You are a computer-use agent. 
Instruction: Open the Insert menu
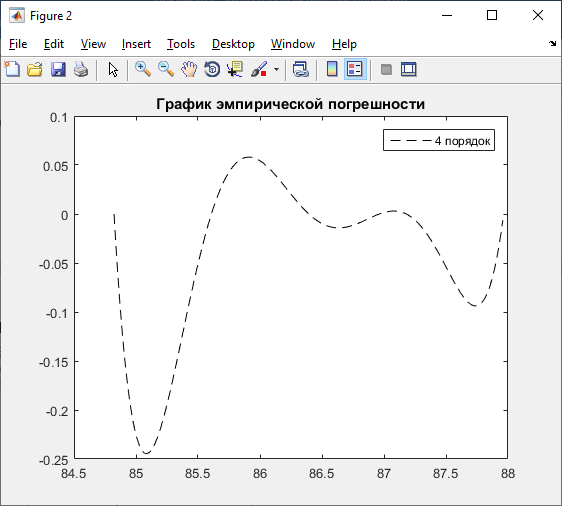coord(136,44)
